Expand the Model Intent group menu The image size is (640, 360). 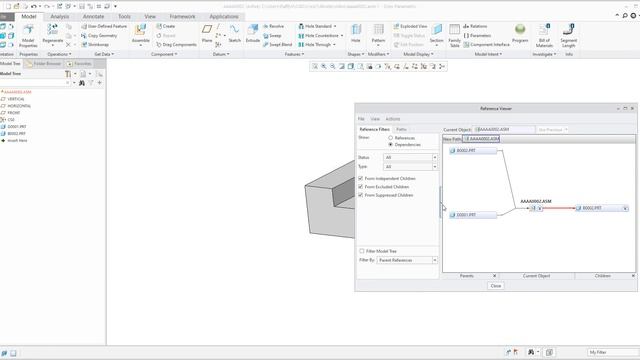tap(488, 54)
